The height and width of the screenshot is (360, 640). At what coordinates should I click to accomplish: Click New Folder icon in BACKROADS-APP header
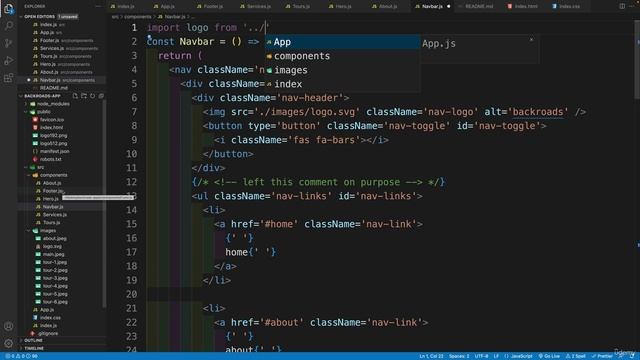pos(84,96)
